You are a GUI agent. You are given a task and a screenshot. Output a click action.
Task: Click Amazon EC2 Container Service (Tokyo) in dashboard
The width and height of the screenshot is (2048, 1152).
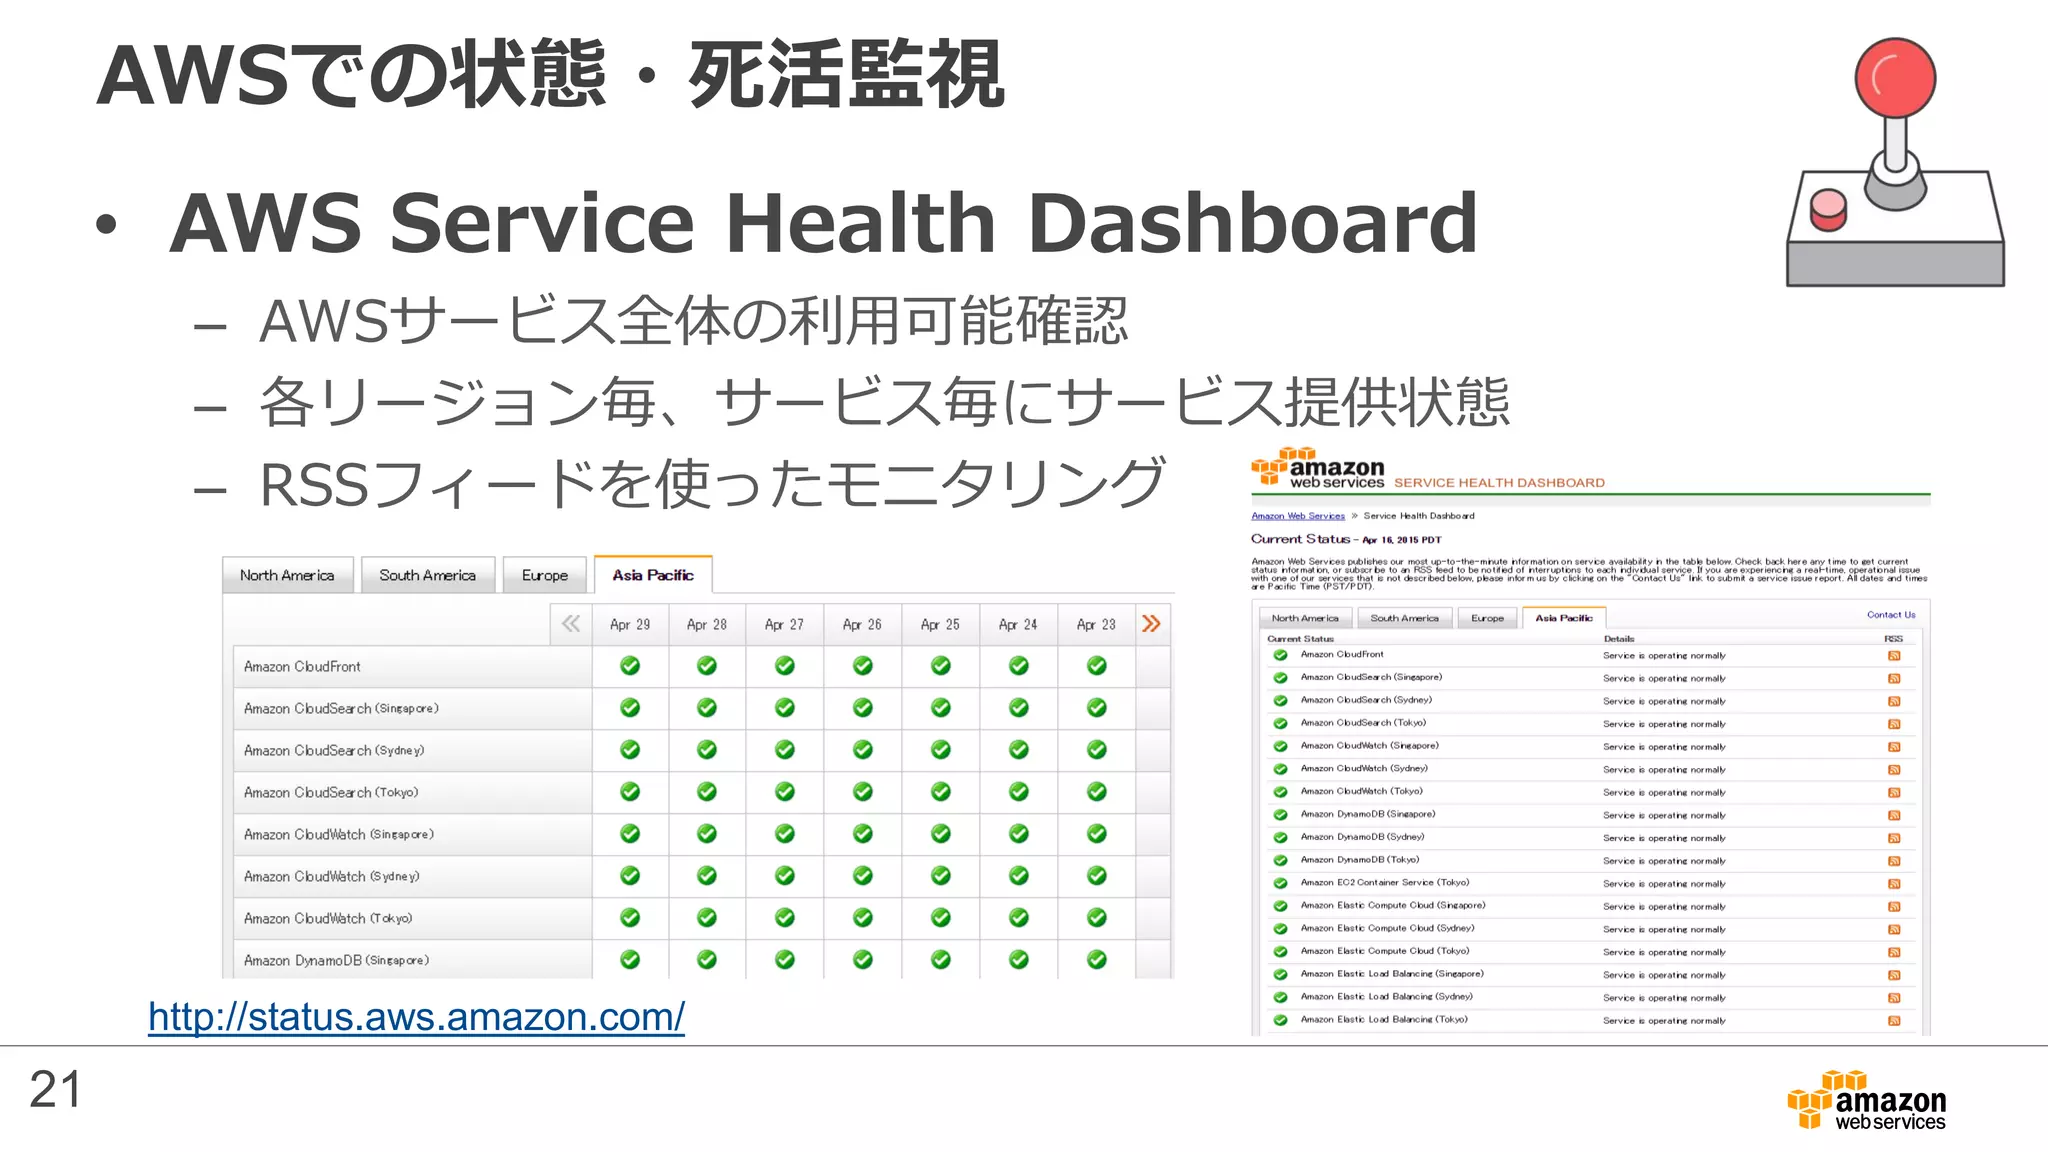pos(1385,883)
